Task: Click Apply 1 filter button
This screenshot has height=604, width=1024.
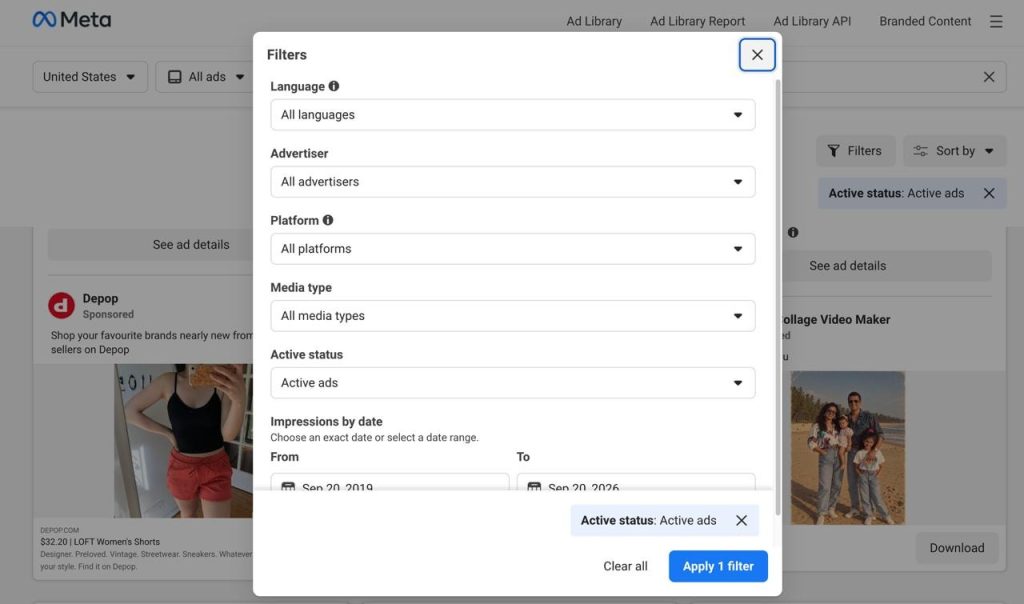Action: [x=718, y=566]
